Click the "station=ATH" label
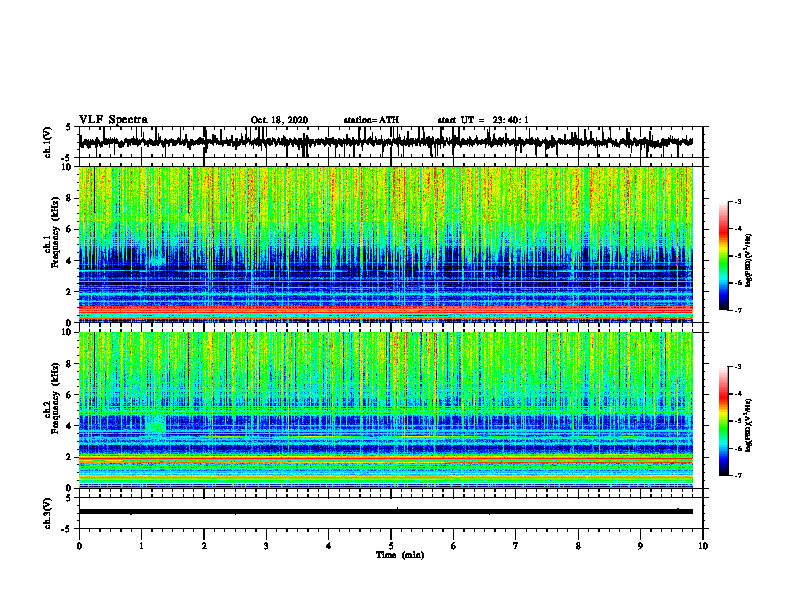 point(371,120)
